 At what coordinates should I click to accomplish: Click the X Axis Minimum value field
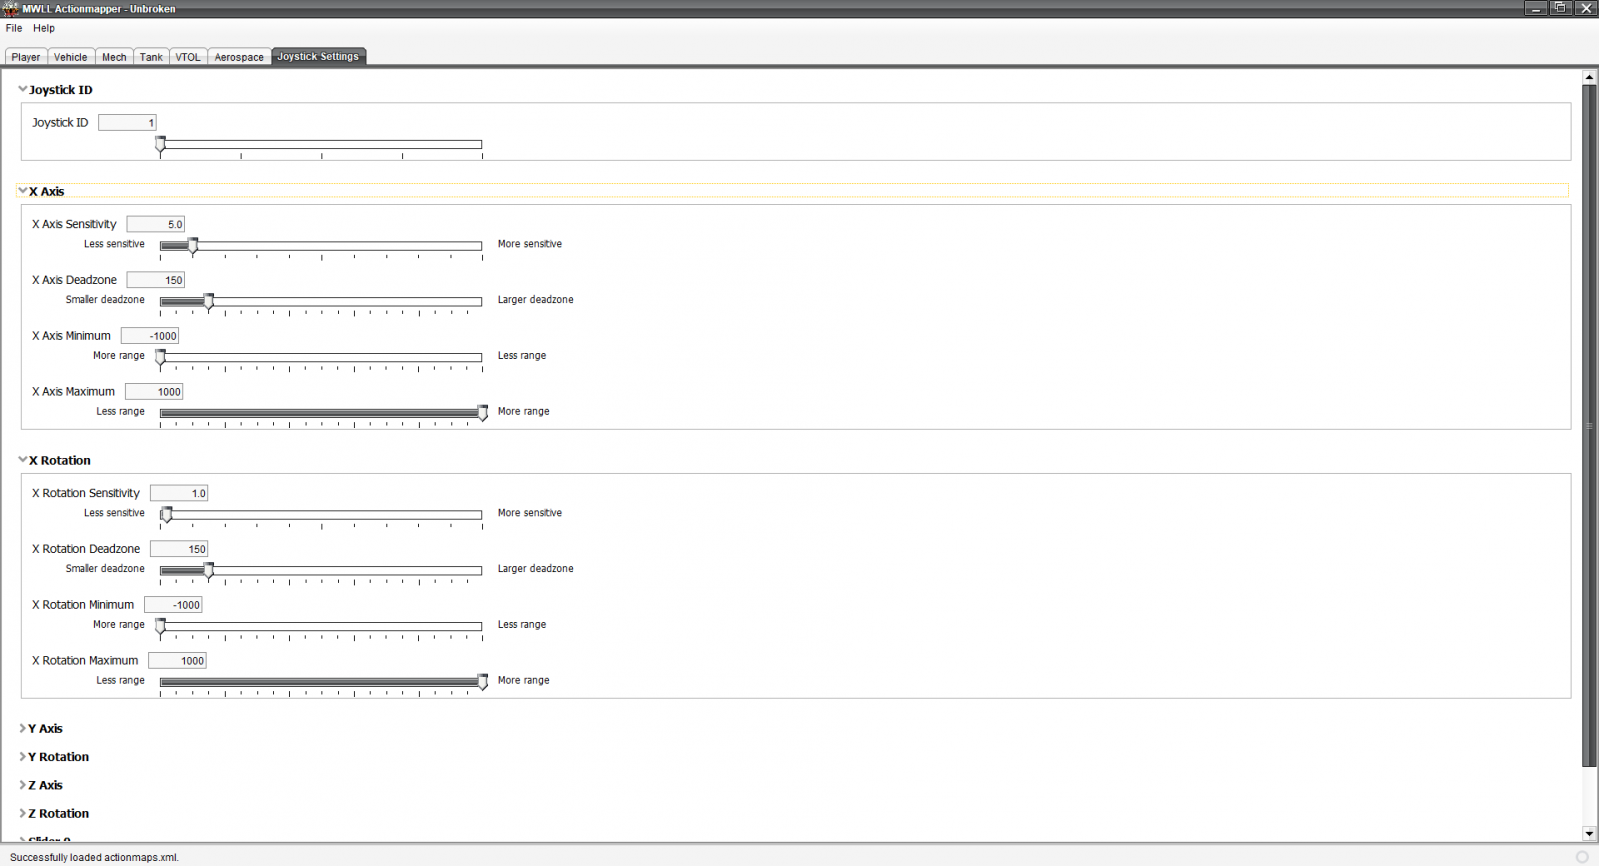[x=150, y=336]
